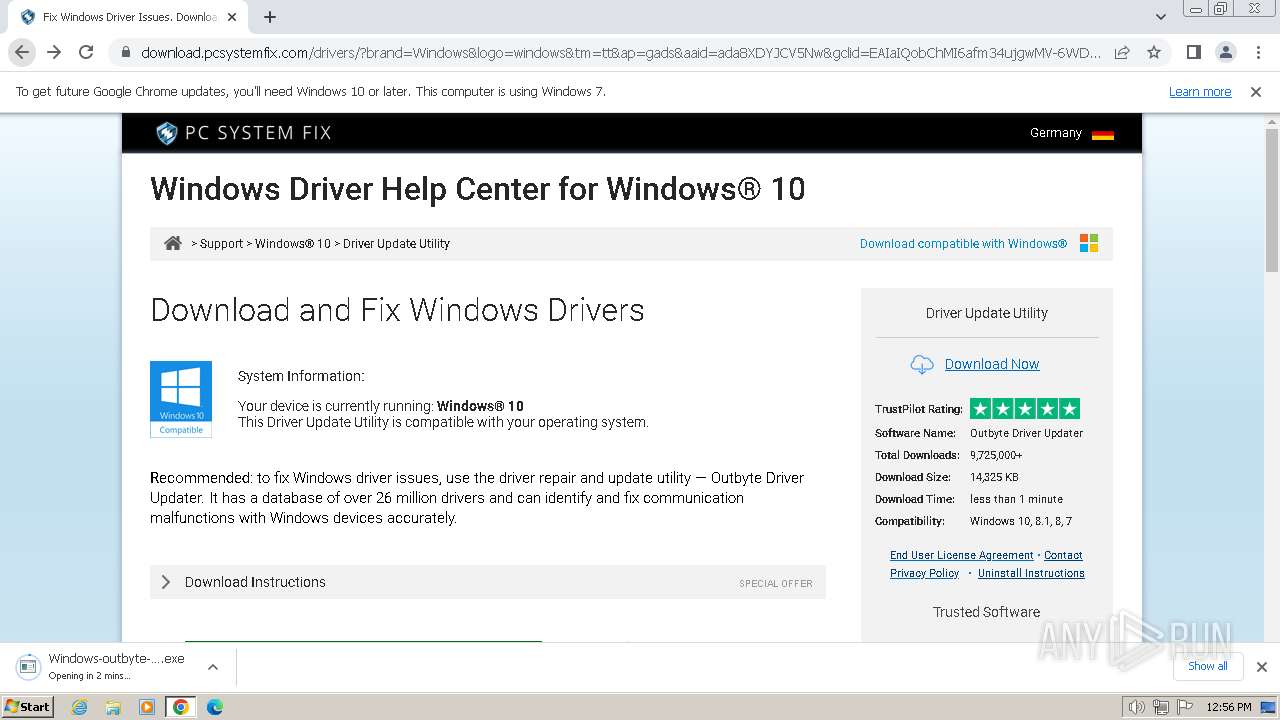Image resolution: width=1280 pixels, height=720 pixels.
Task: Open File Explorer from taskbar
Action: (113, 707)
